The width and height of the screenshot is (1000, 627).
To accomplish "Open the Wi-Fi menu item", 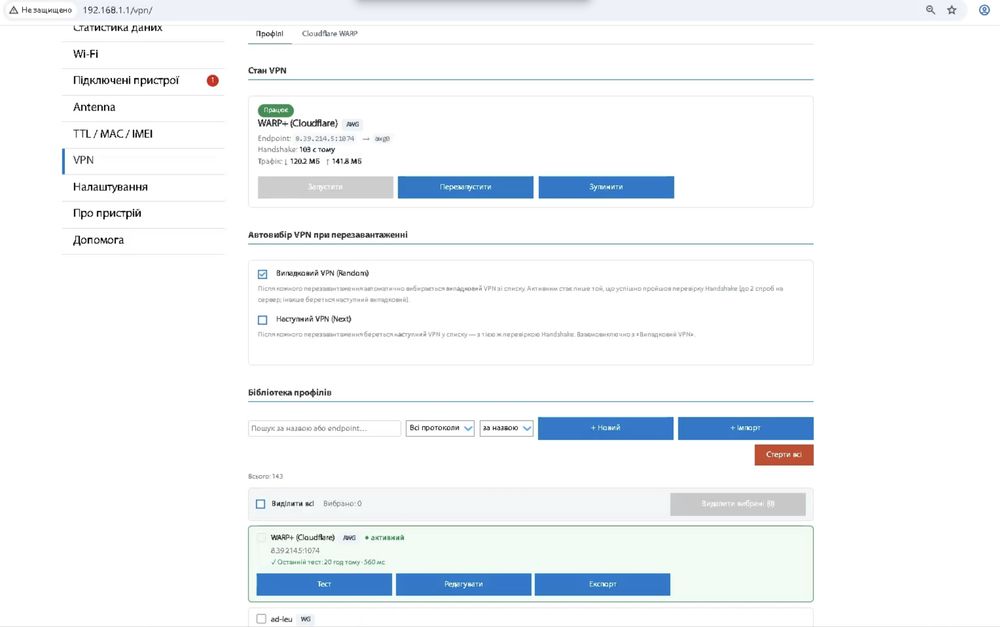I will point(143,54).
